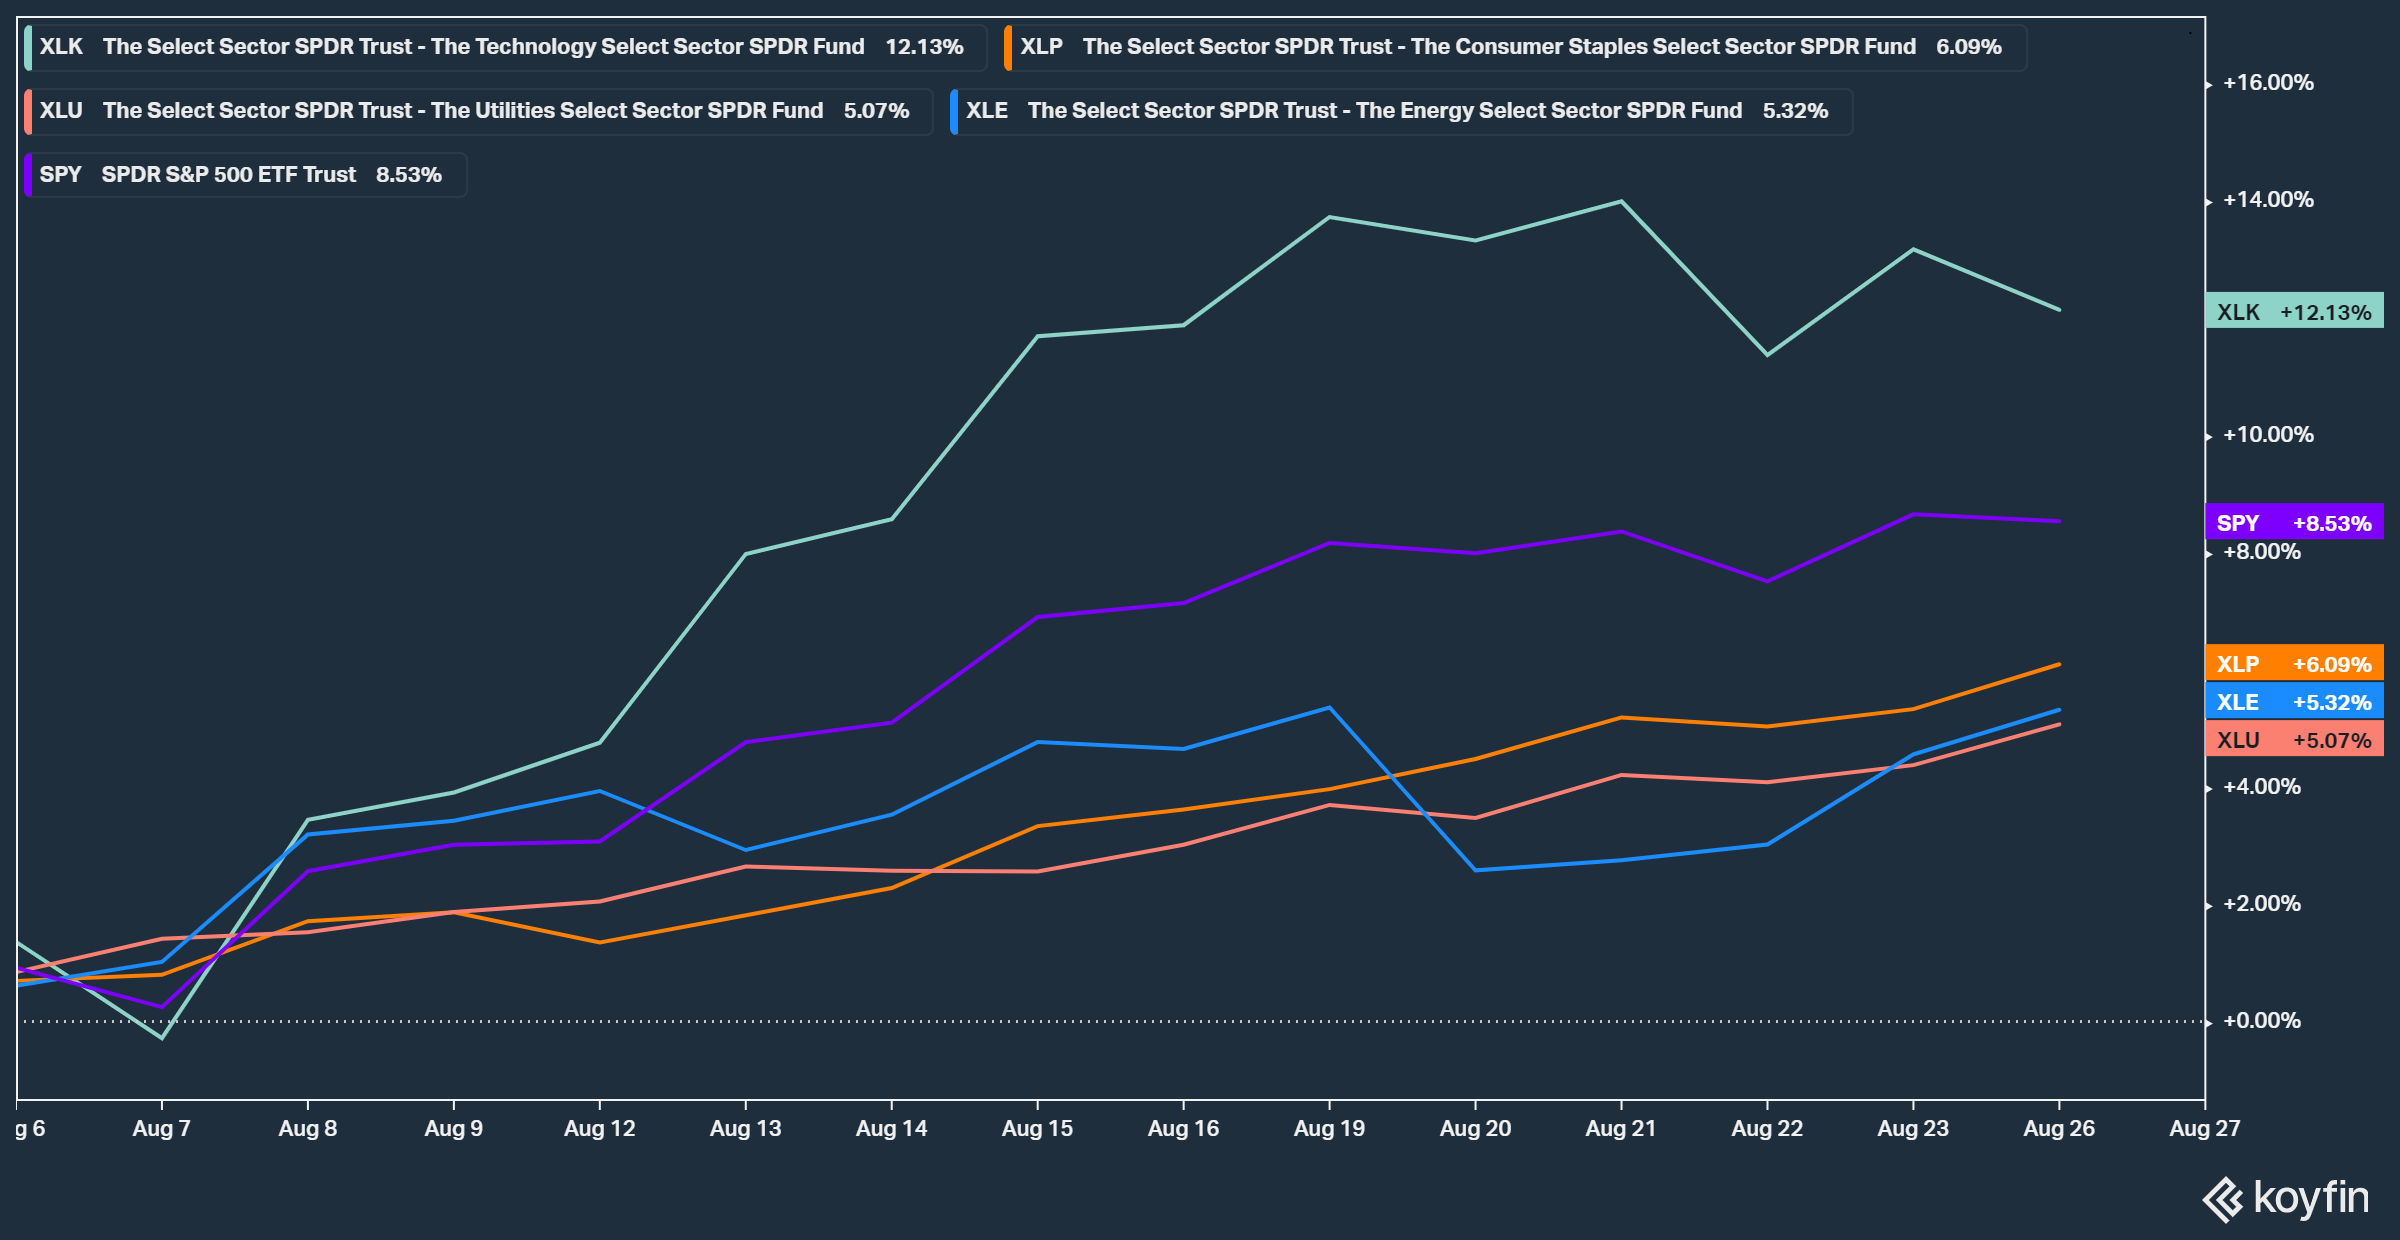Select the XLE Energy Select Sector legend entry
The image size is (2400, 1240).
(x=1400, y=111)
